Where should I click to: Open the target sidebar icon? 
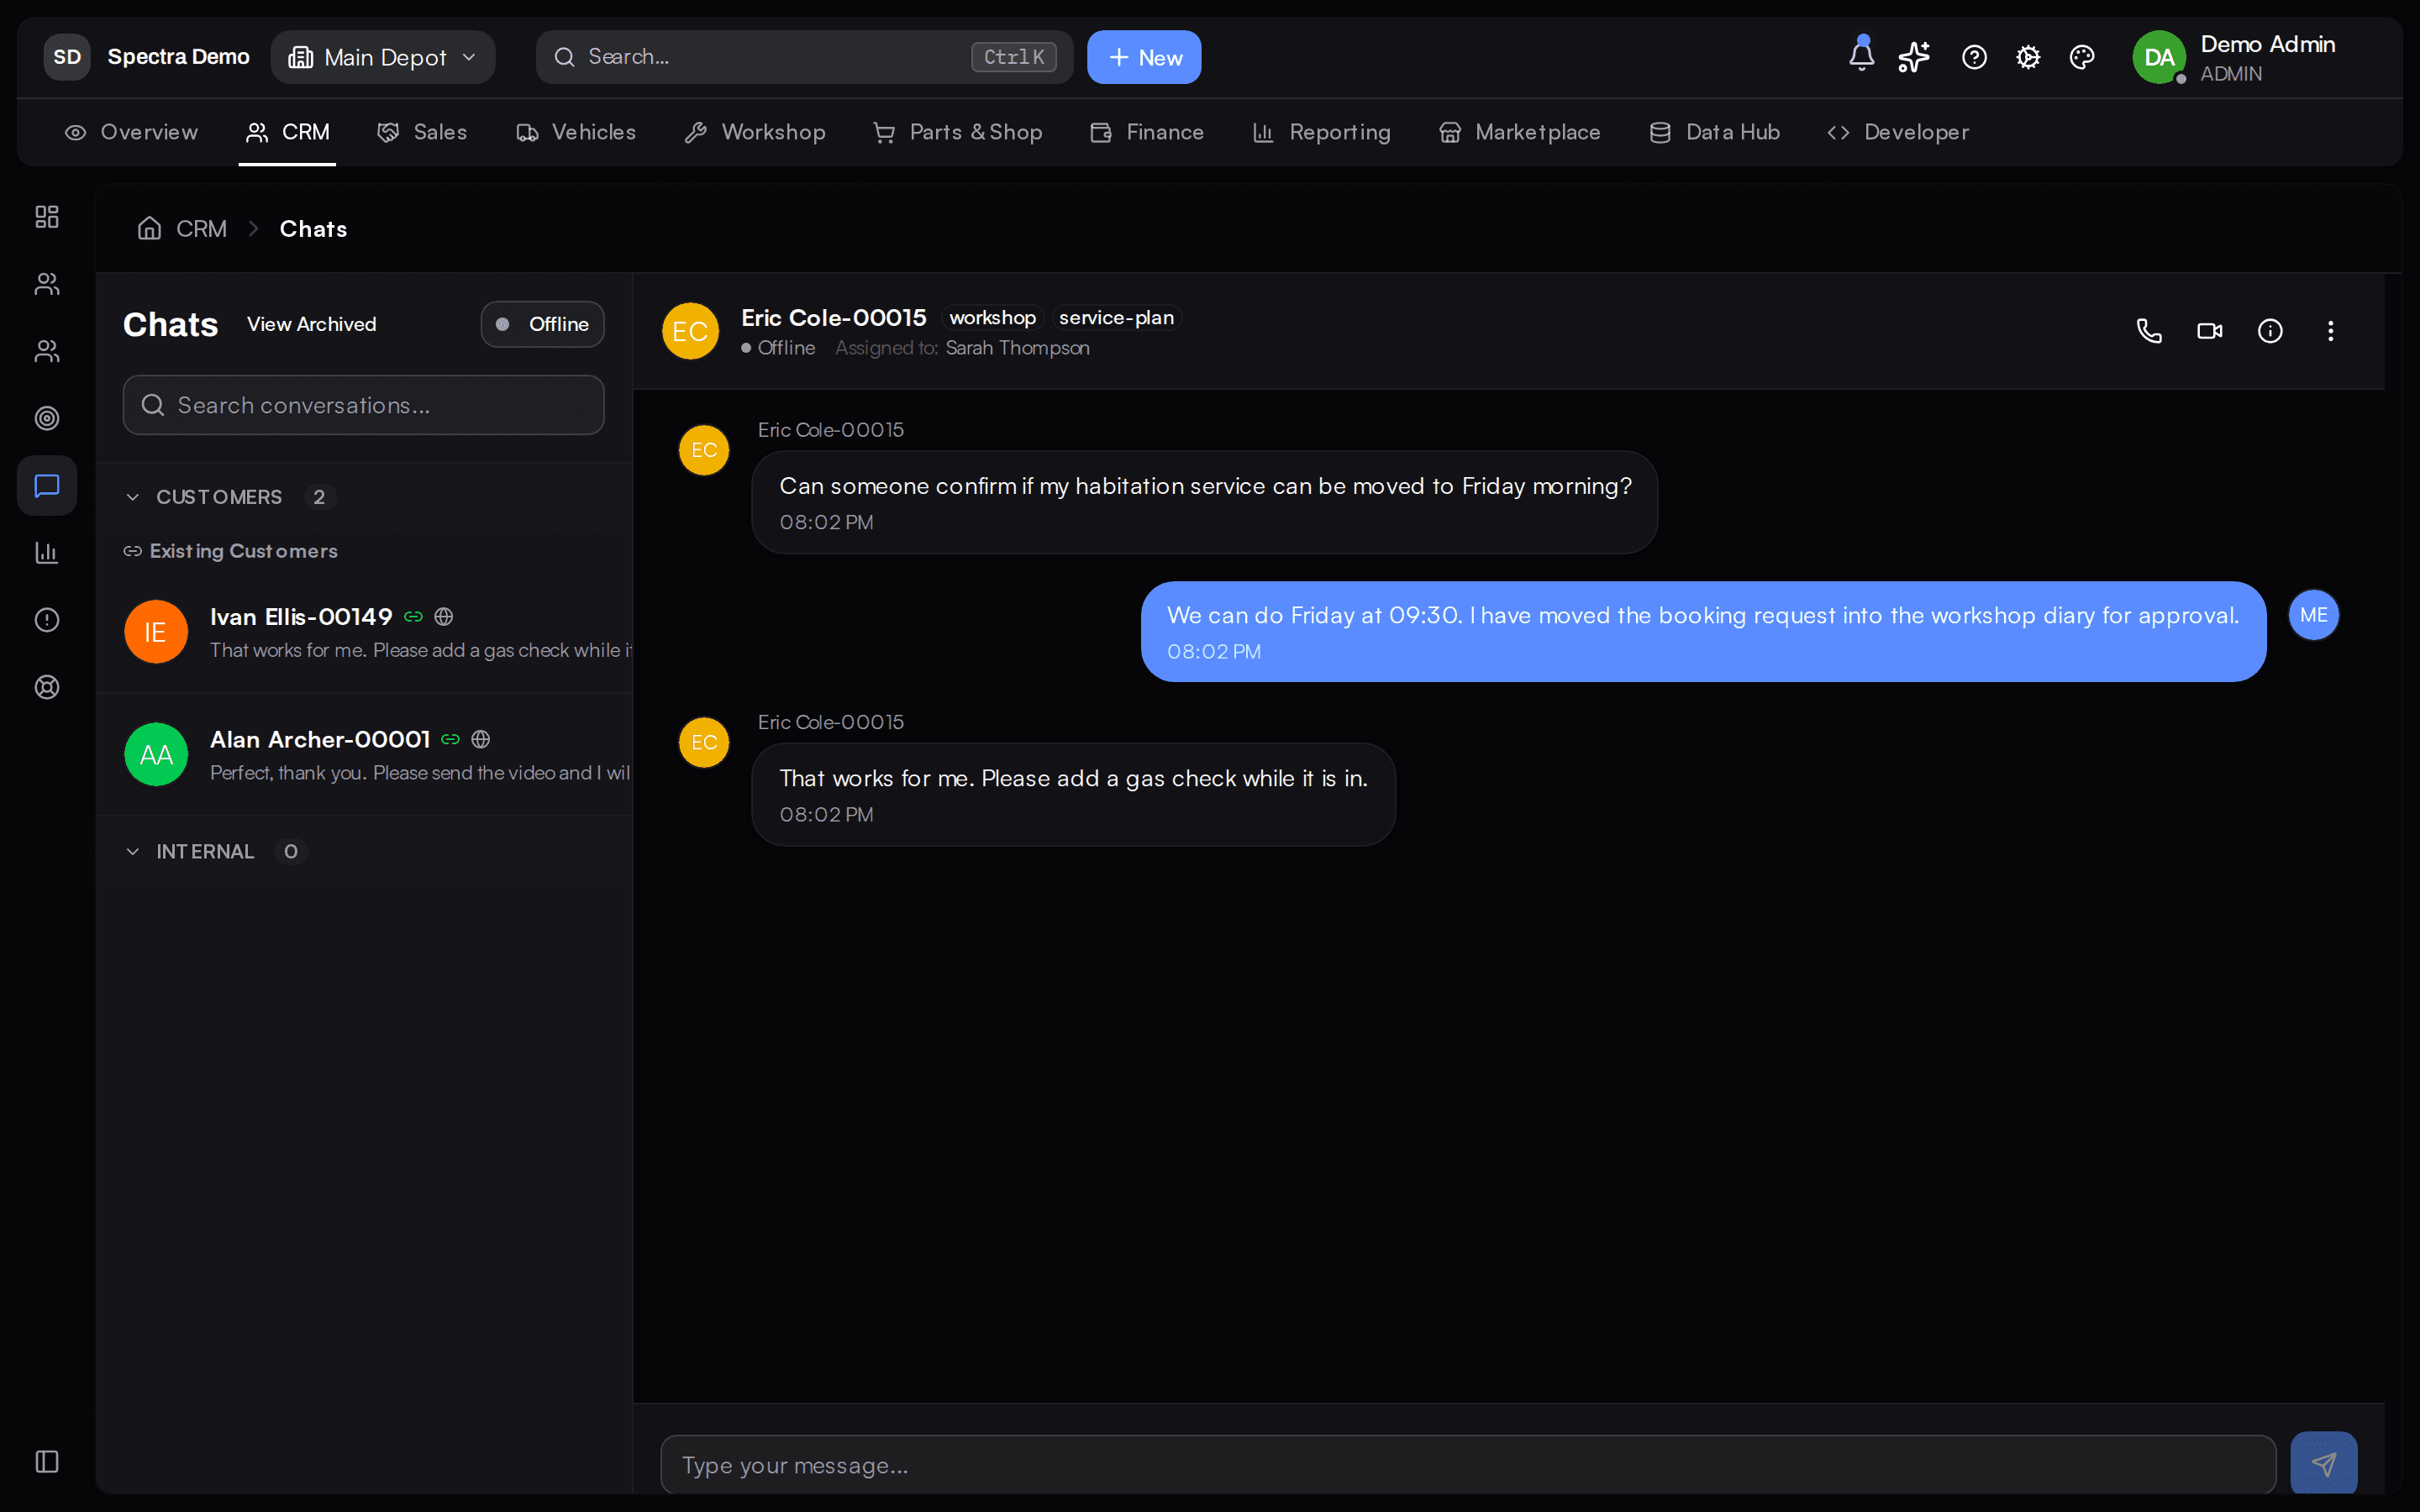coord(47,418)
